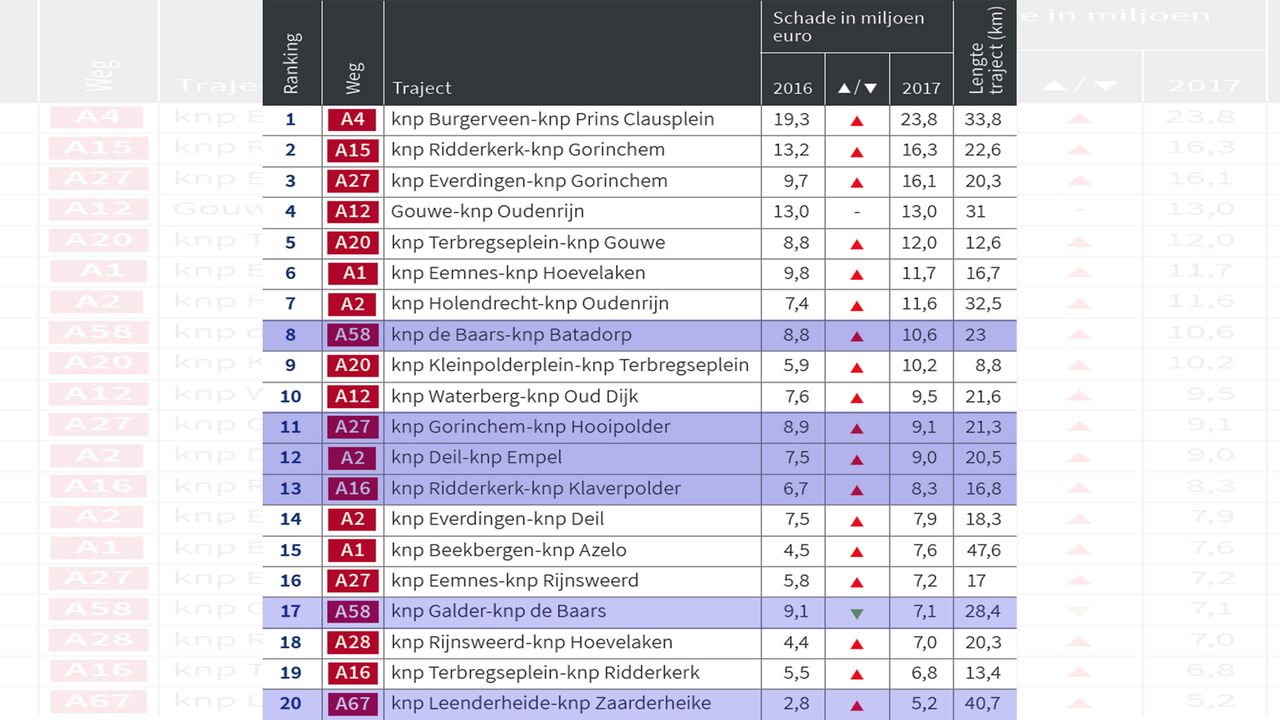This screenshot has width=1280, height=720.
Task: Click the Traject column header
Action: point(422,88)
